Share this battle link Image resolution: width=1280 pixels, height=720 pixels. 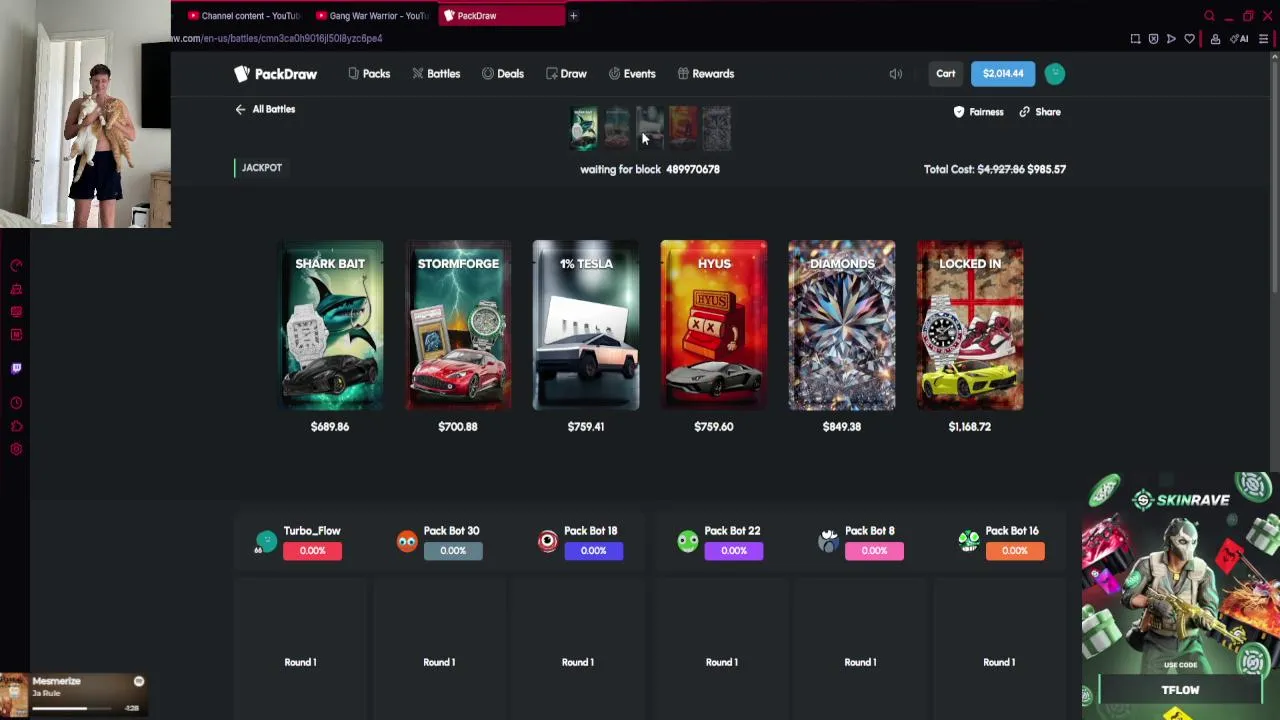[x=1040, y=112]
